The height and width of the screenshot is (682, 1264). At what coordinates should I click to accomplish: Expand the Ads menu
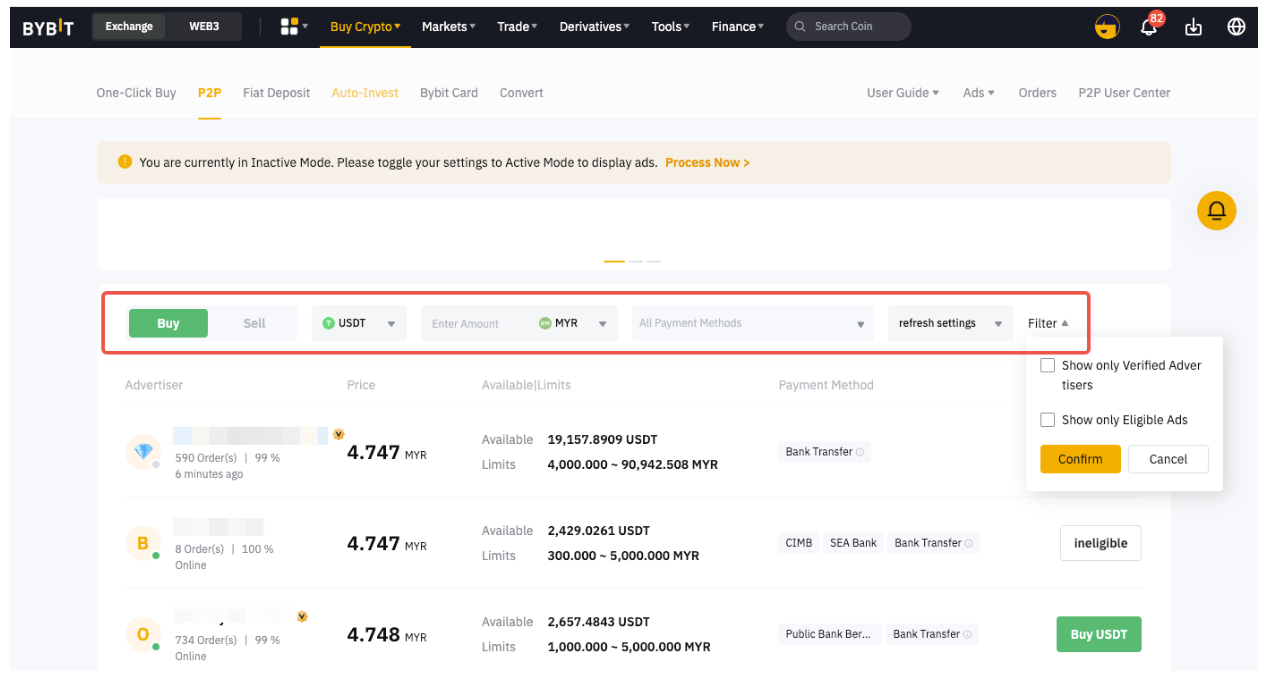click(x=979, y=93)
